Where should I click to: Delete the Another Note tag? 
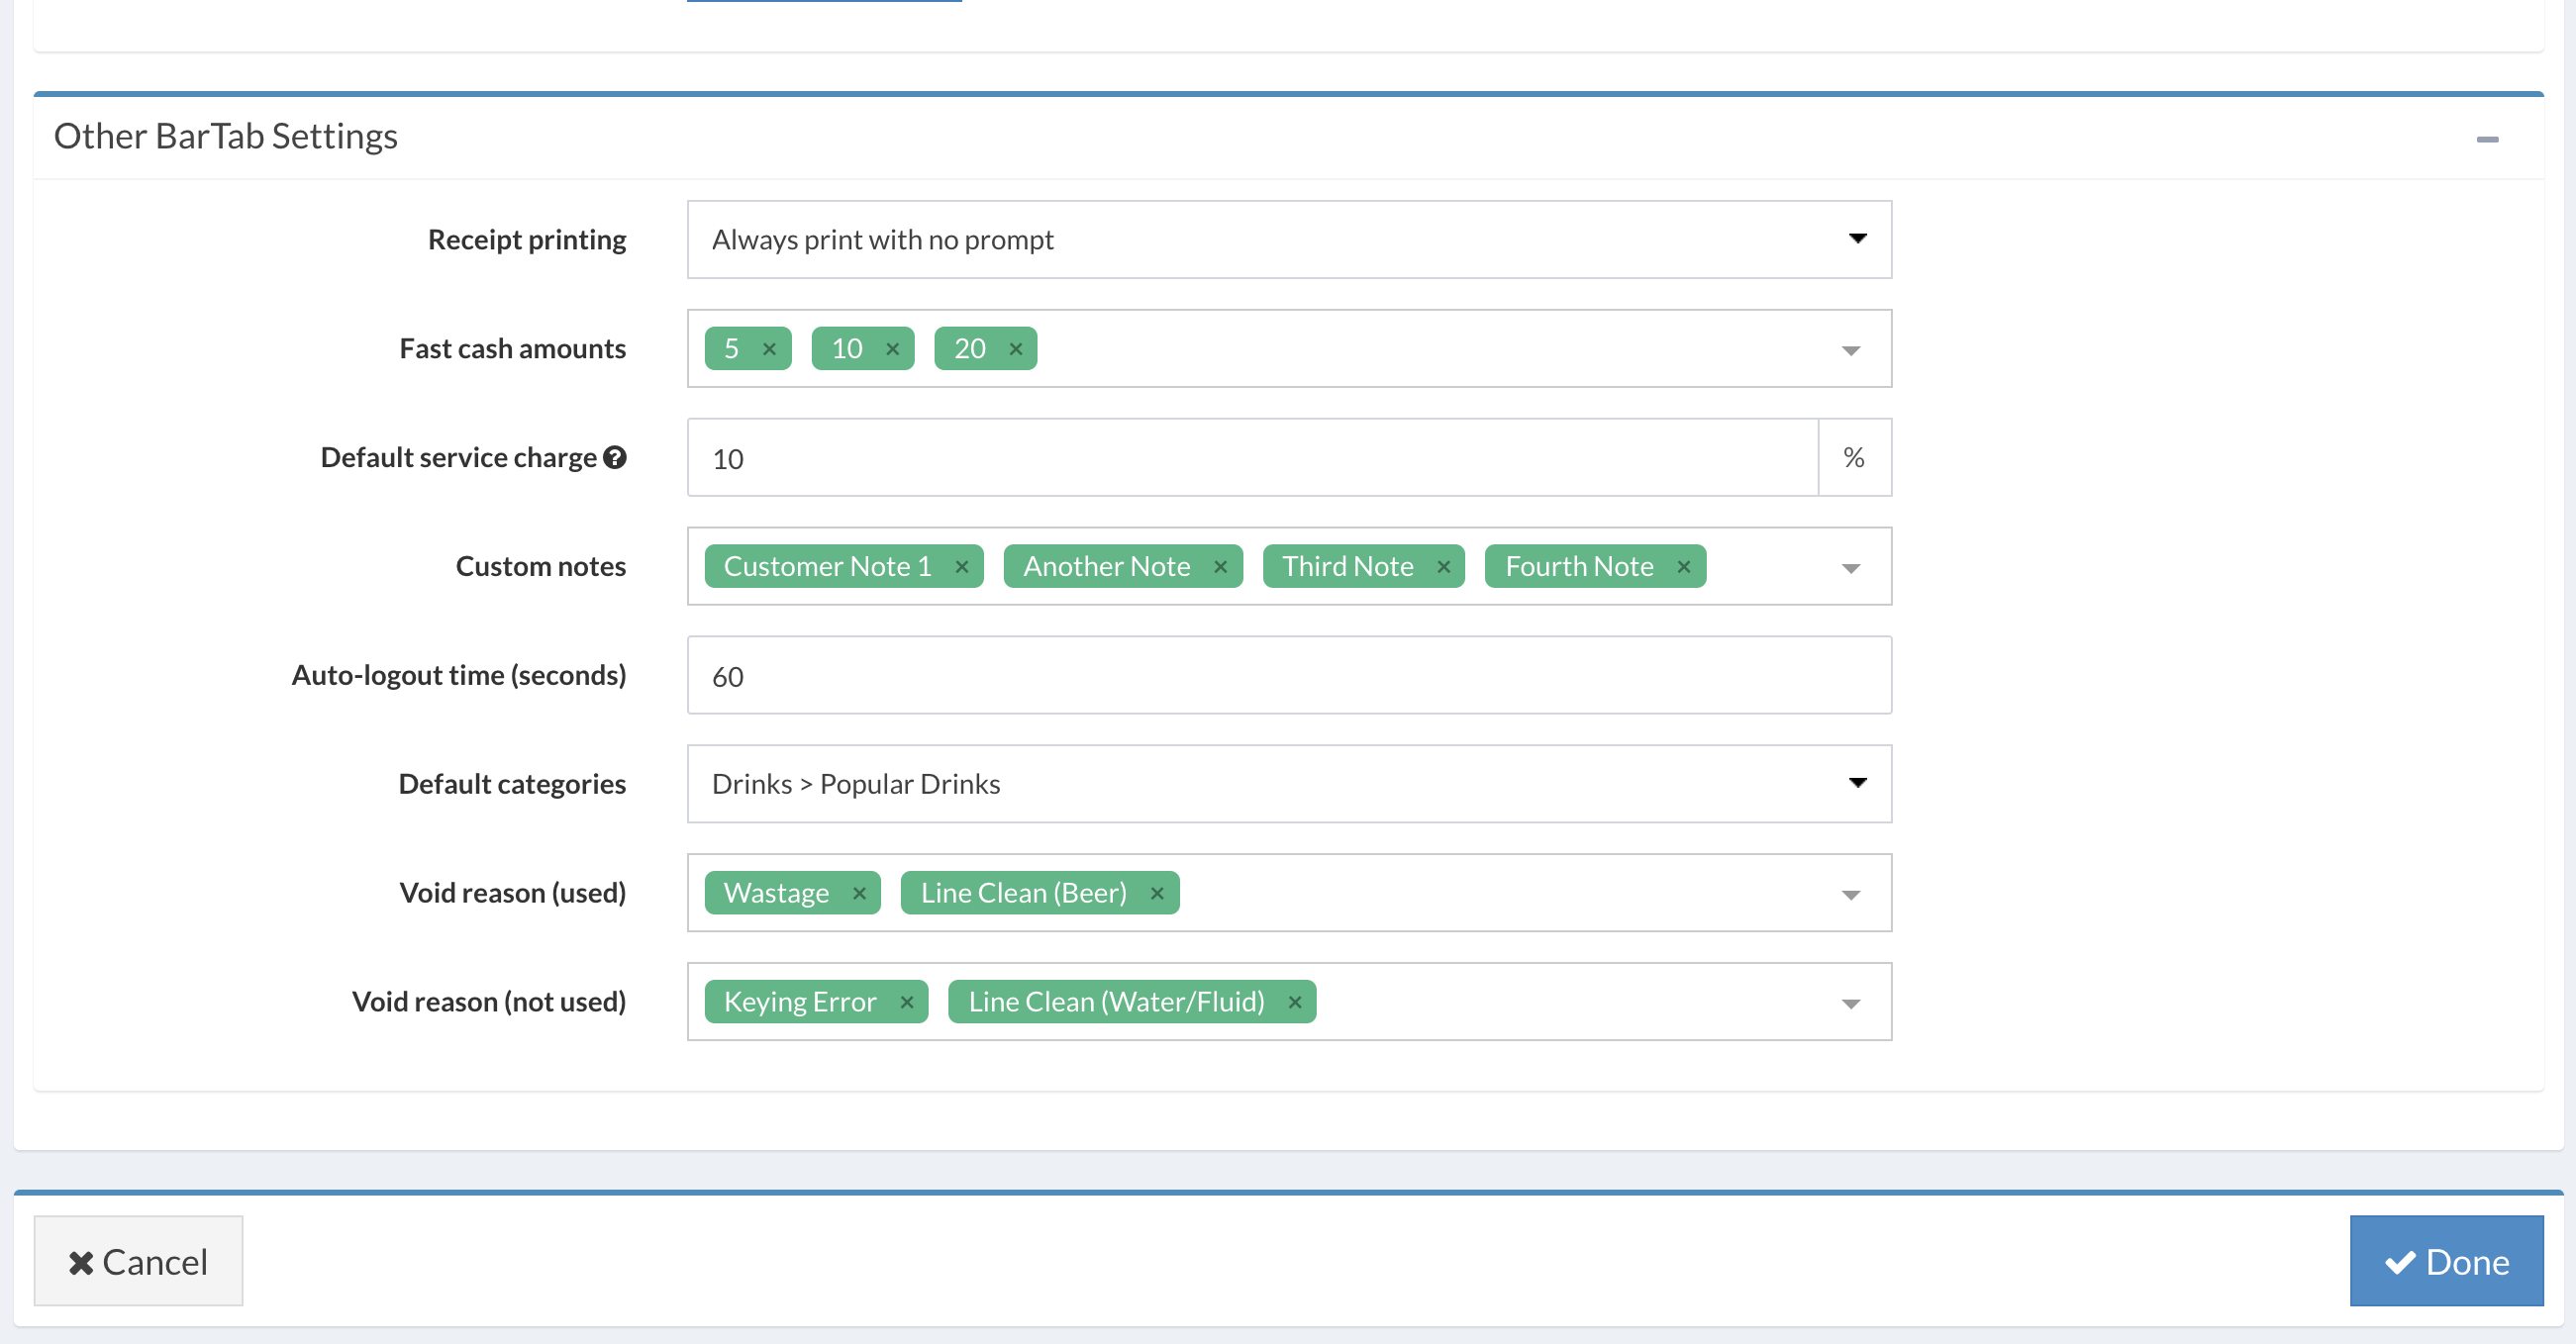(x=1220, y=566)
